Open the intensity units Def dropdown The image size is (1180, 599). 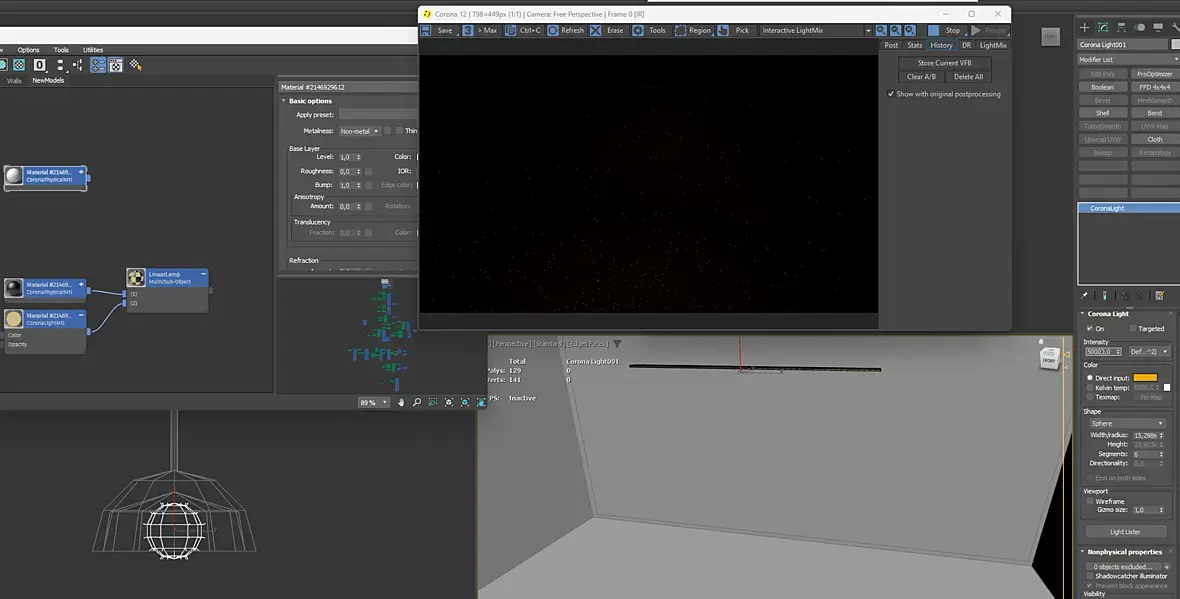(x=1148, y=351)
